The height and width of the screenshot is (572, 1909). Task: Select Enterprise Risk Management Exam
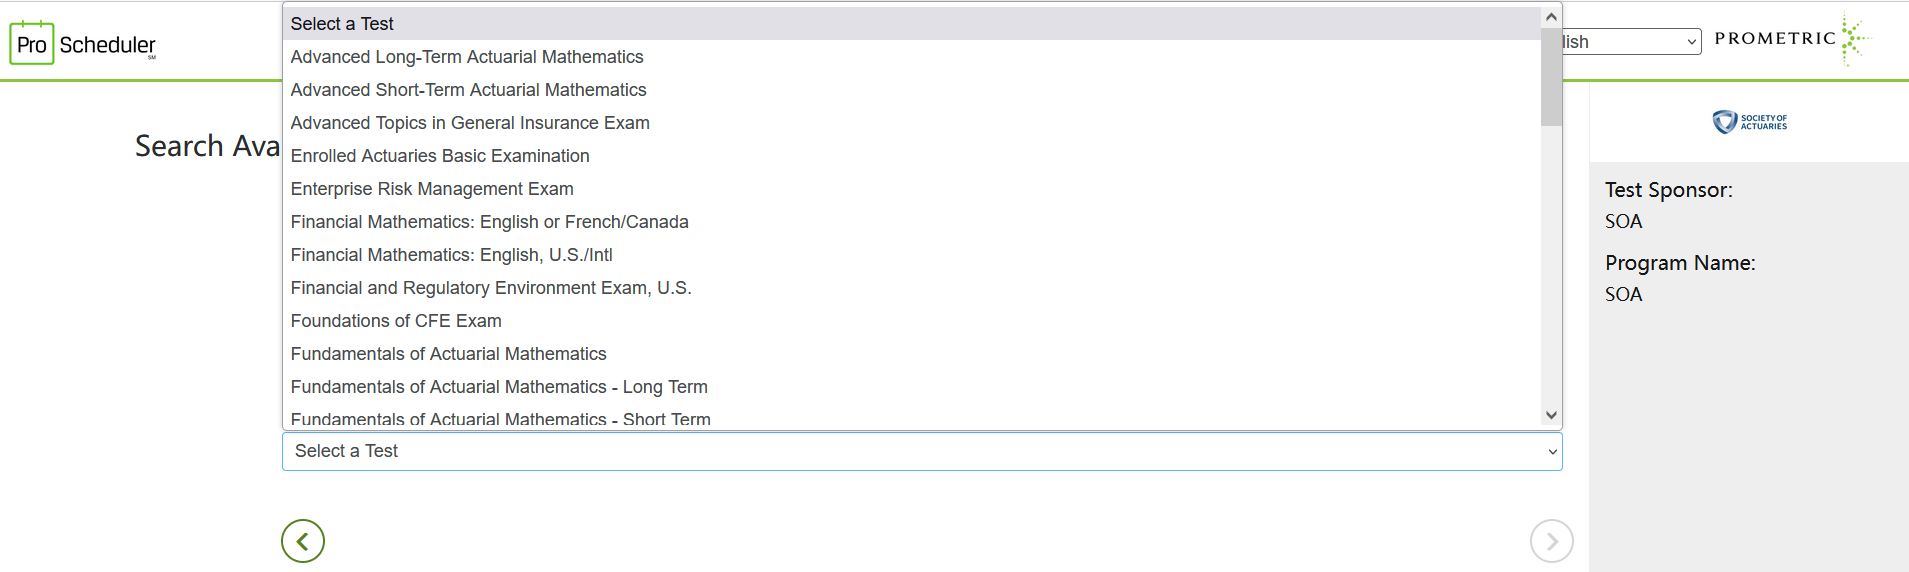pos(432,189)
